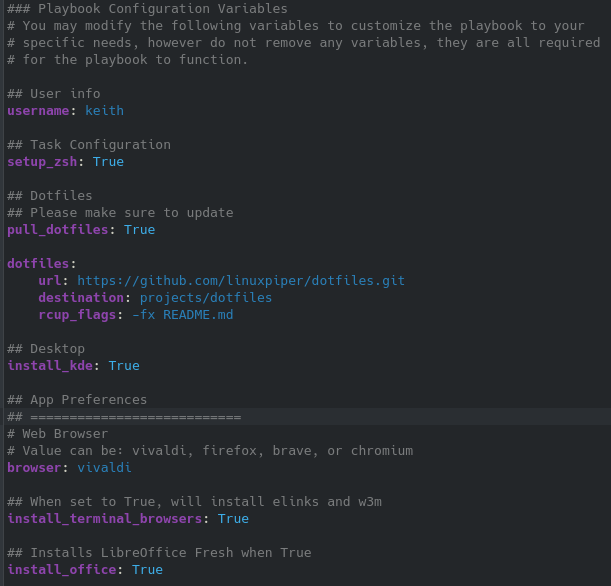611x586 pixels.
Task: Click the Task Configuration comment
Action: (89, 145)
